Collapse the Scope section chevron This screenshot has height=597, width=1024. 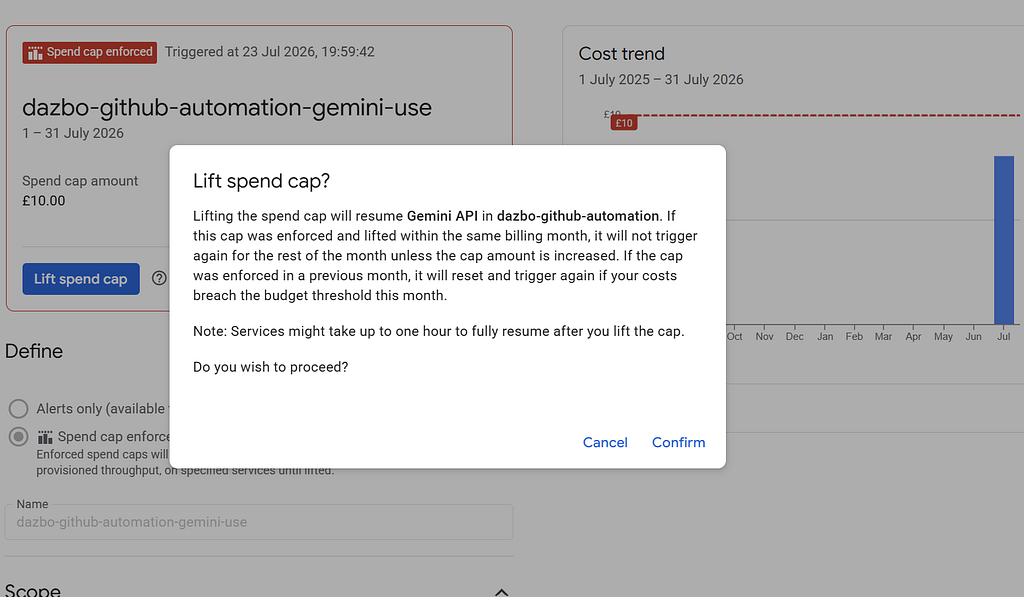click(501, 592)
